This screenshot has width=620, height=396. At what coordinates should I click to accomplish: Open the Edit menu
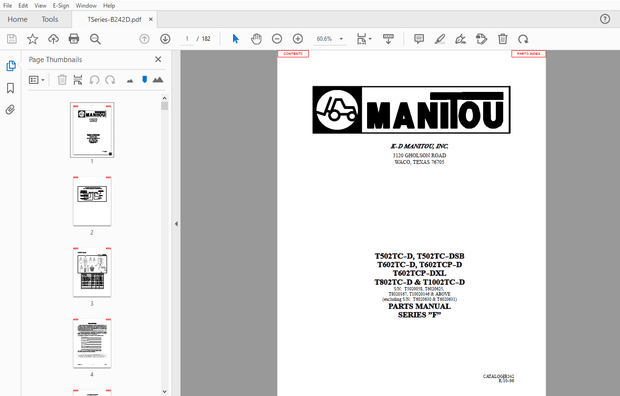pos(23,6)
